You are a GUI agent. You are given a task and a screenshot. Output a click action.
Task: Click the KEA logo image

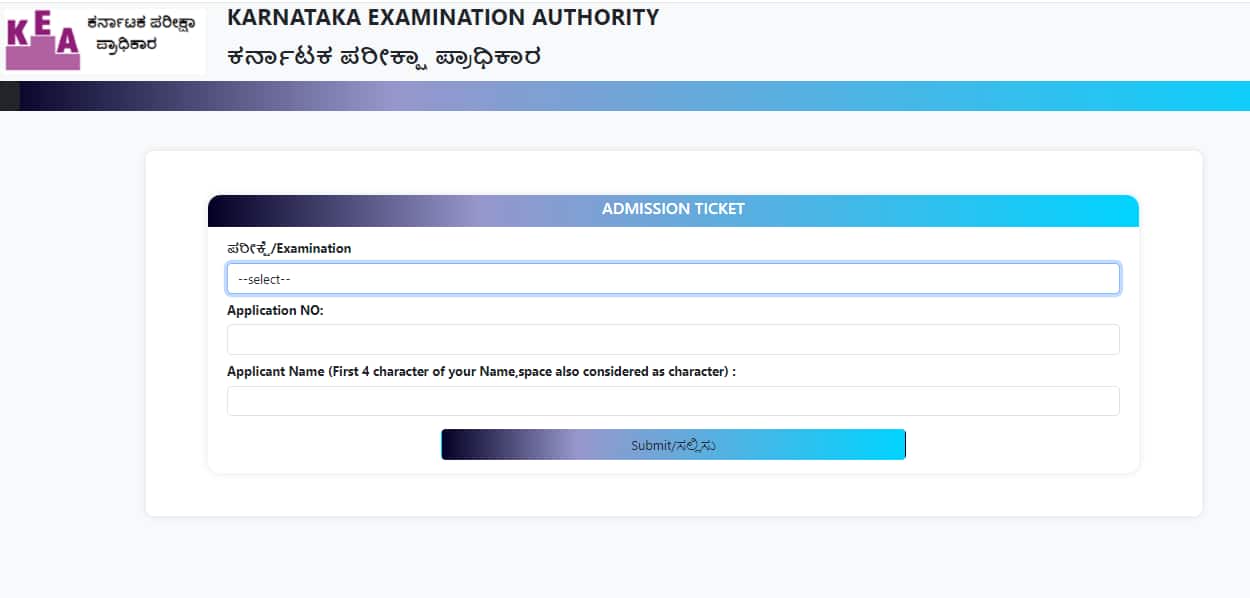(104, 40)
